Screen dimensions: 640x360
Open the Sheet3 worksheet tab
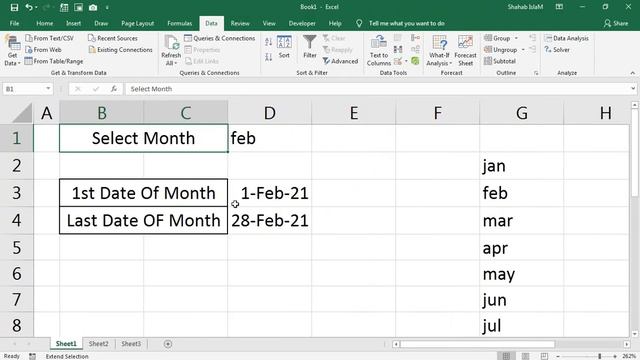pos(131,344)
